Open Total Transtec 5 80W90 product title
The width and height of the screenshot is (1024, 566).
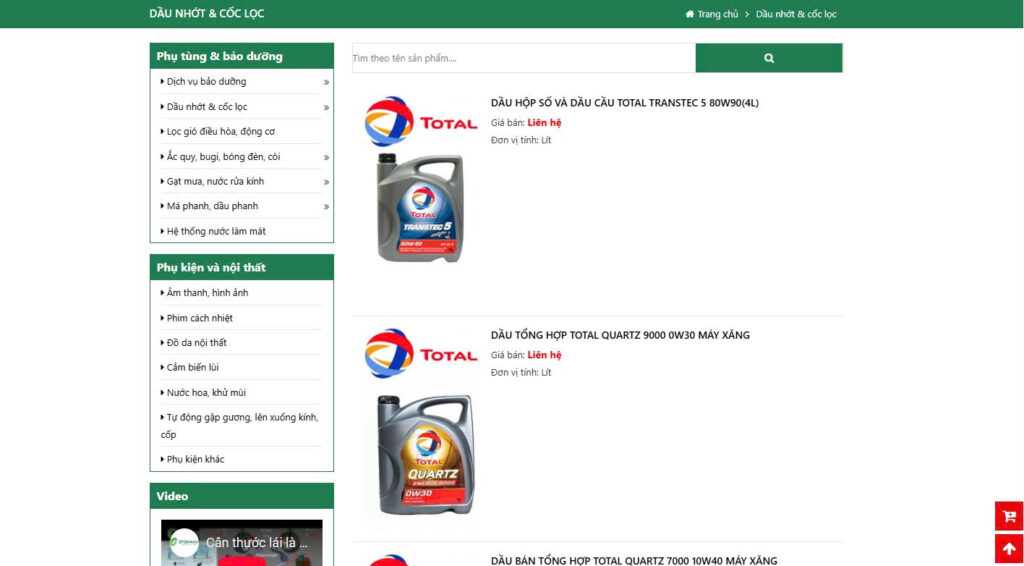(624, 102)
